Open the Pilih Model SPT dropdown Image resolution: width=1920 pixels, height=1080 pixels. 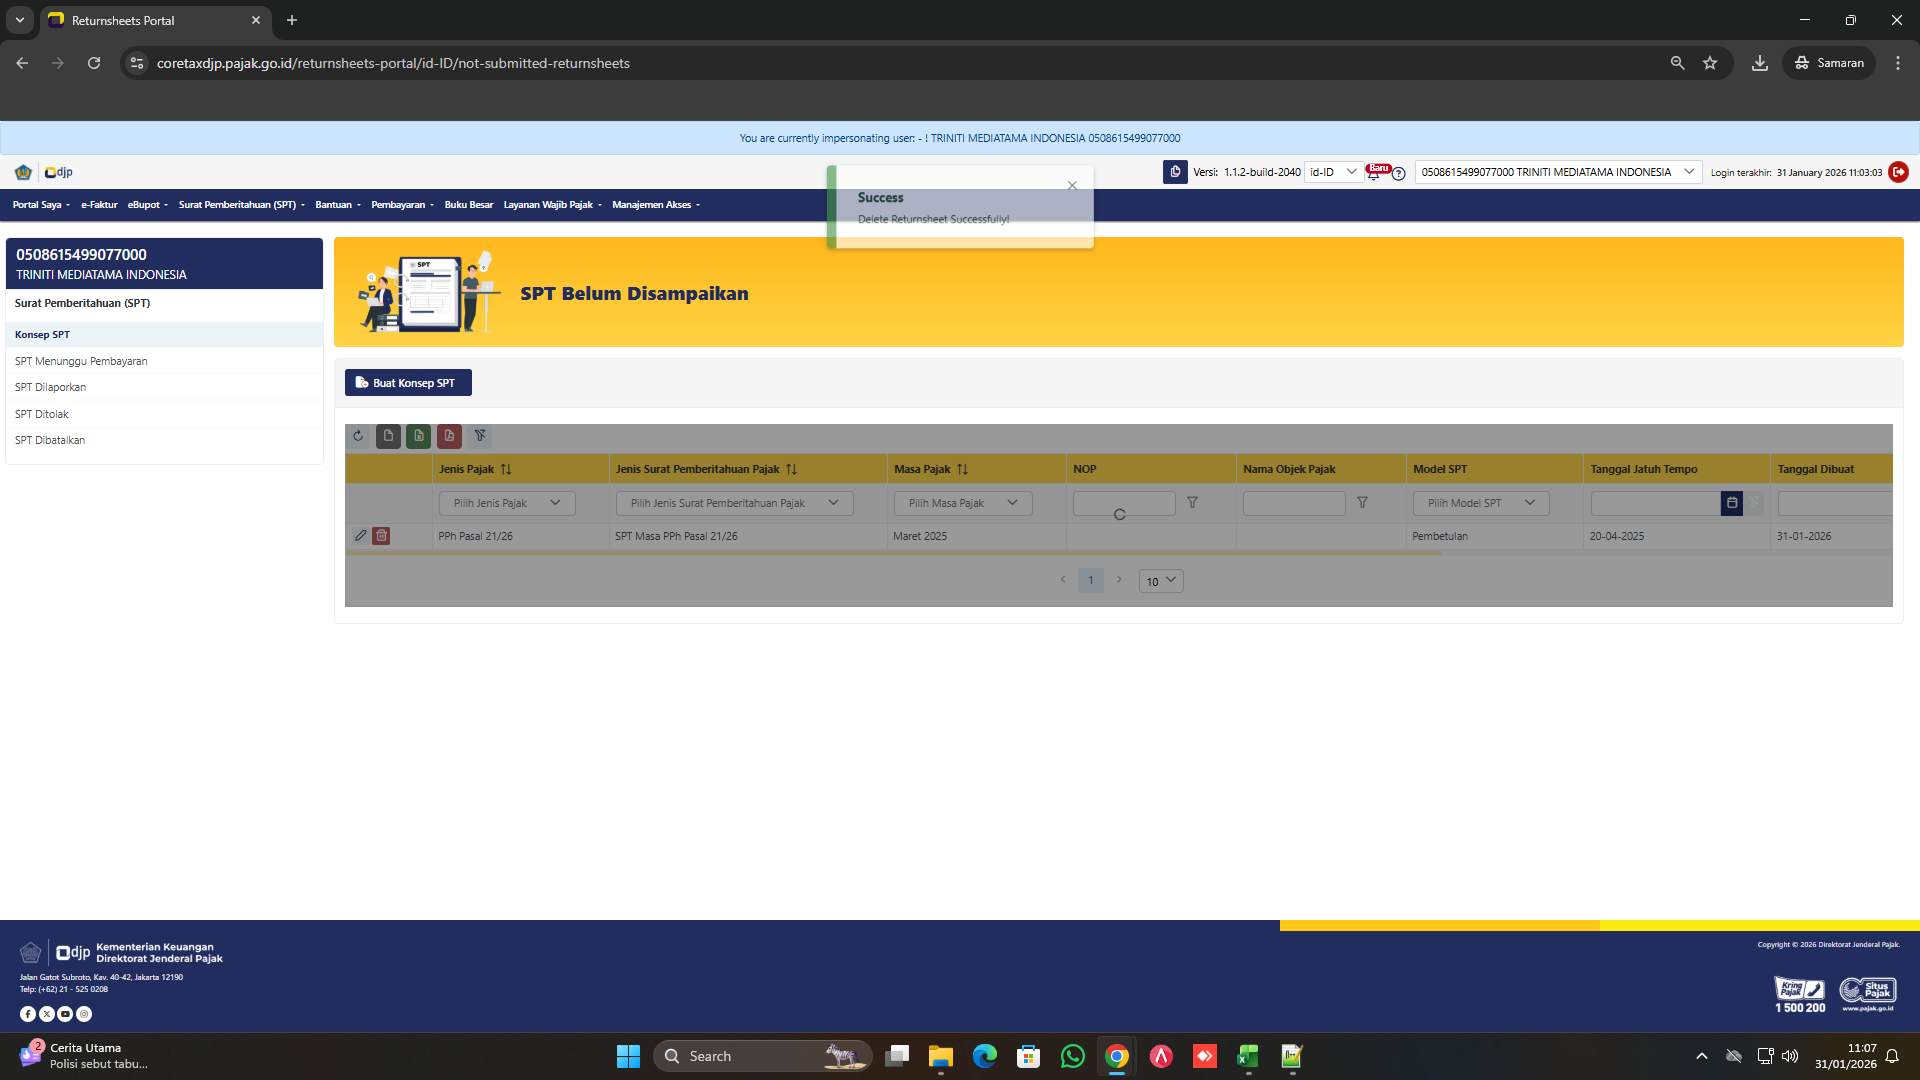tap(1480, 503)
